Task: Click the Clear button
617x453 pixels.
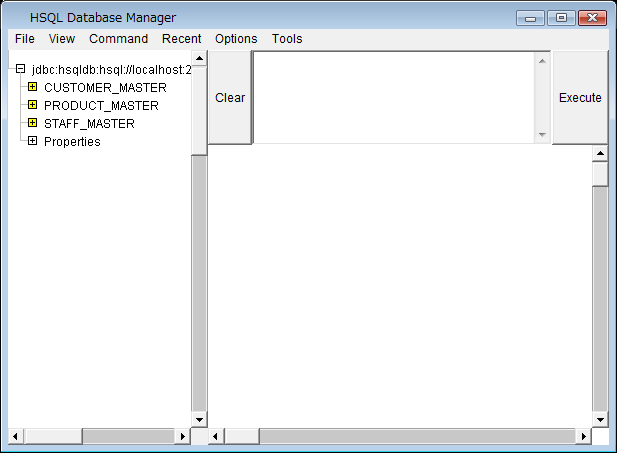Action: pyautogui.click(x=230, y=98)
